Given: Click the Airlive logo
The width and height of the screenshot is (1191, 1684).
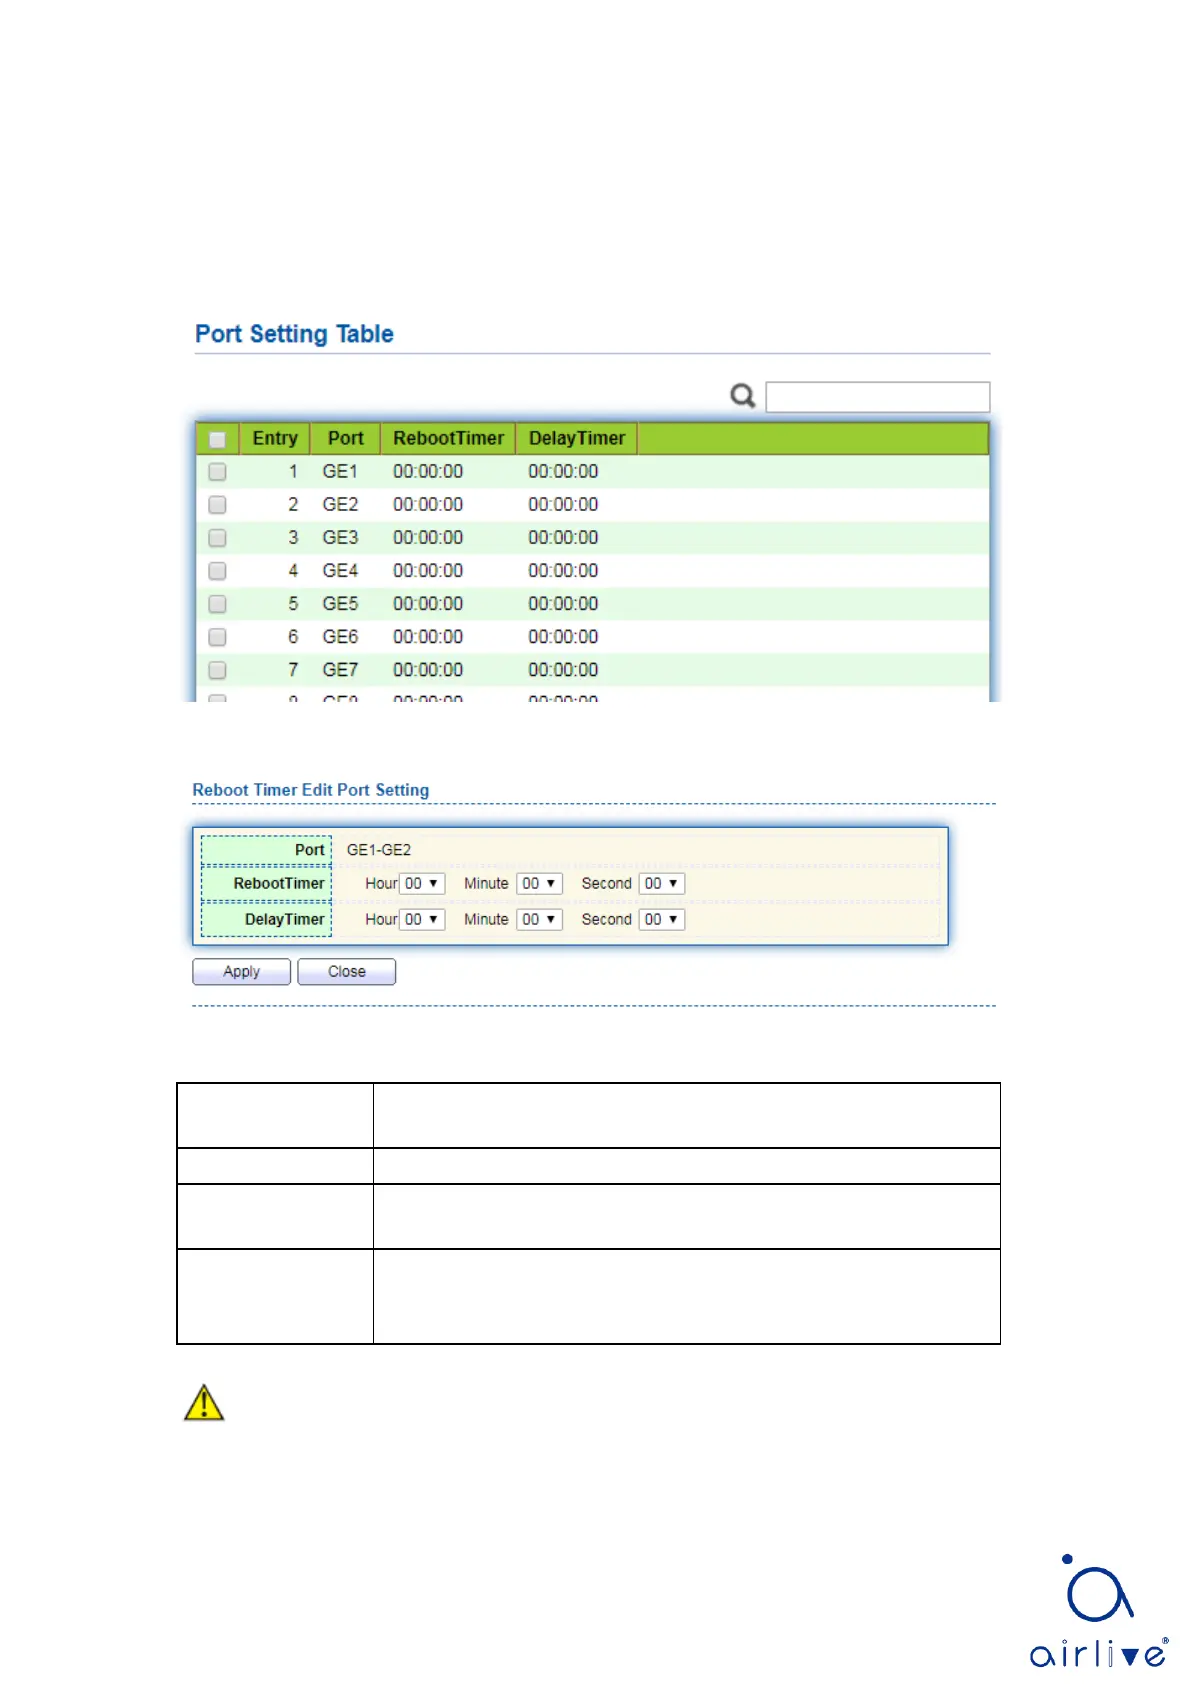Looking at the screenshot, I should (x=1098, y=1611).
